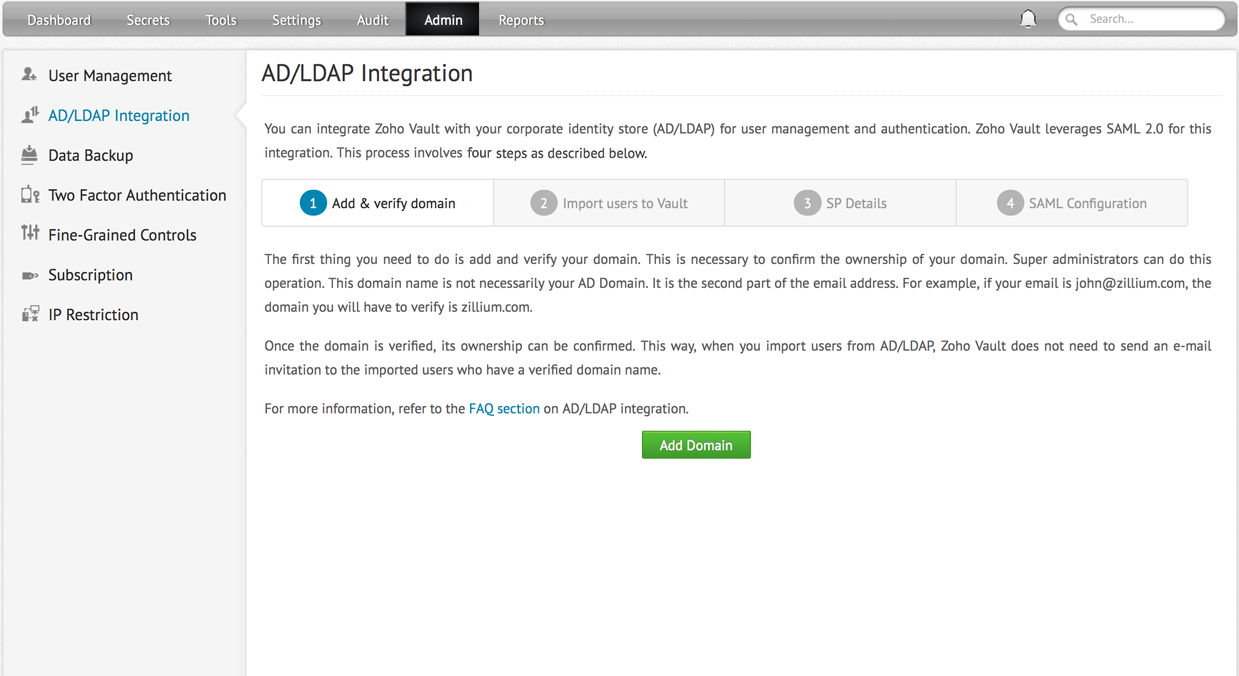Click the AD/LDAP Integration page heading
Viewport: 1239px width, 676px height.
coord(367,73)
